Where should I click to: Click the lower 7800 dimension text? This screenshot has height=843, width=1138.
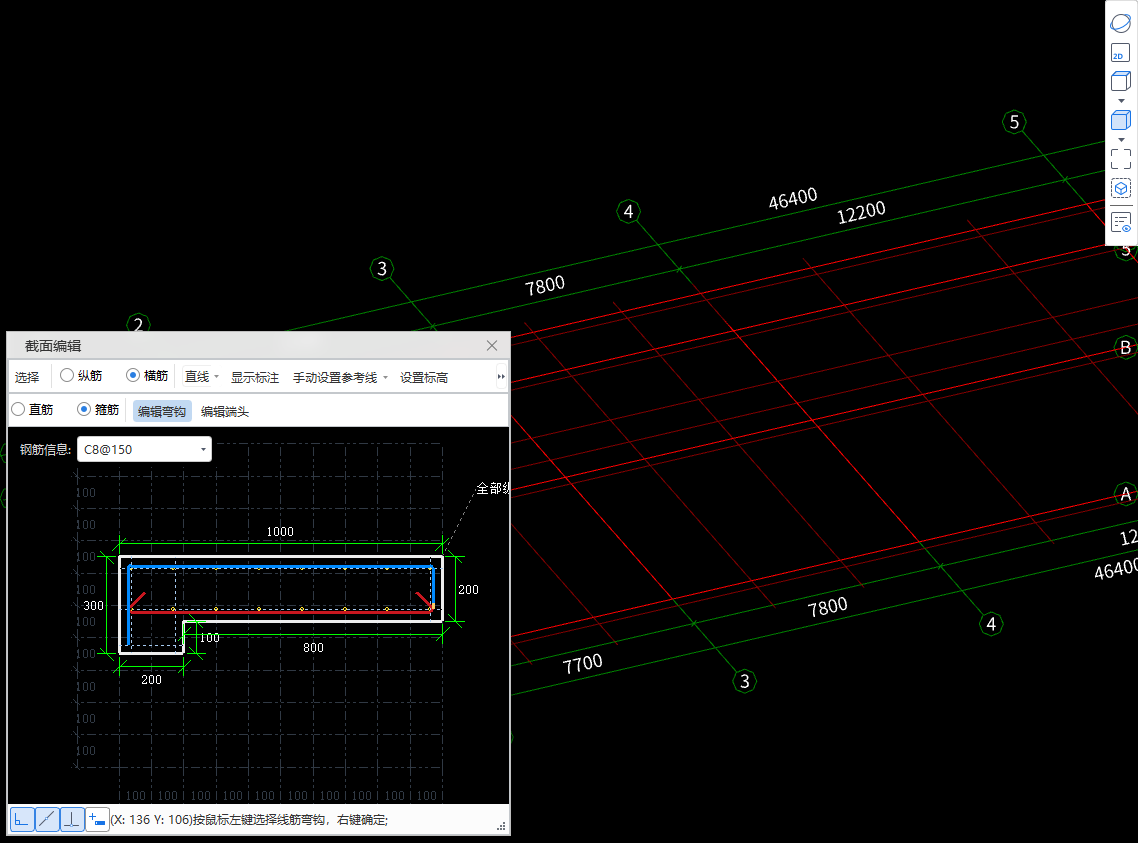click(x=827, y=606)
